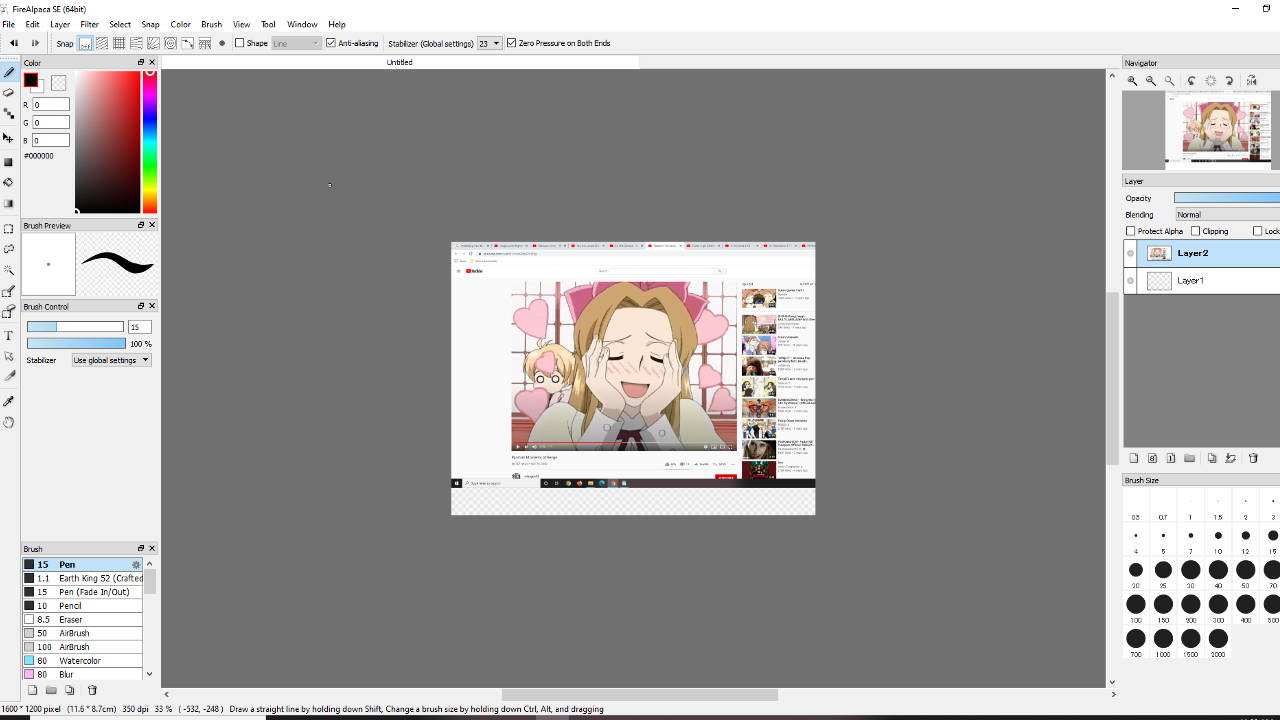This screenshot has width=1280, height=720.
Task: Select the Dot tool in the left toolbar
Action: pyautogui.click(x=9, y=114)
